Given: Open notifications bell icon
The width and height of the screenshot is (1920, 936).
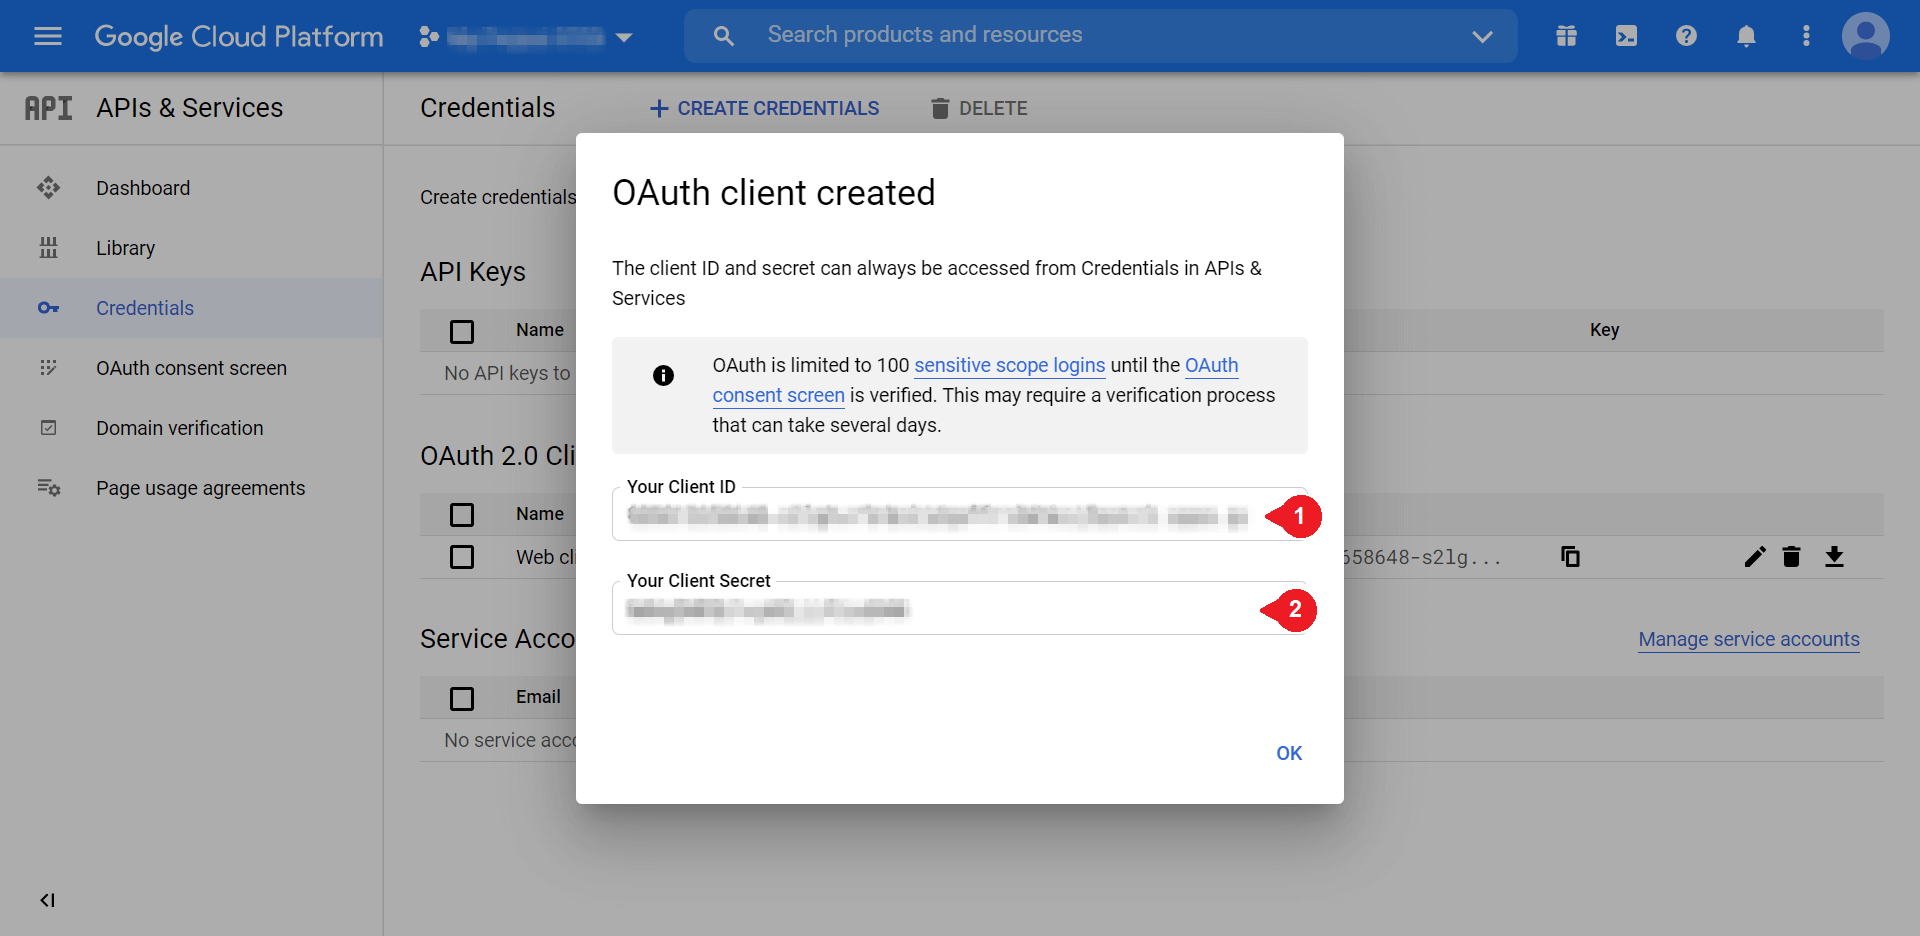Looking at the screenshot, I should (x=1746, y=35).
